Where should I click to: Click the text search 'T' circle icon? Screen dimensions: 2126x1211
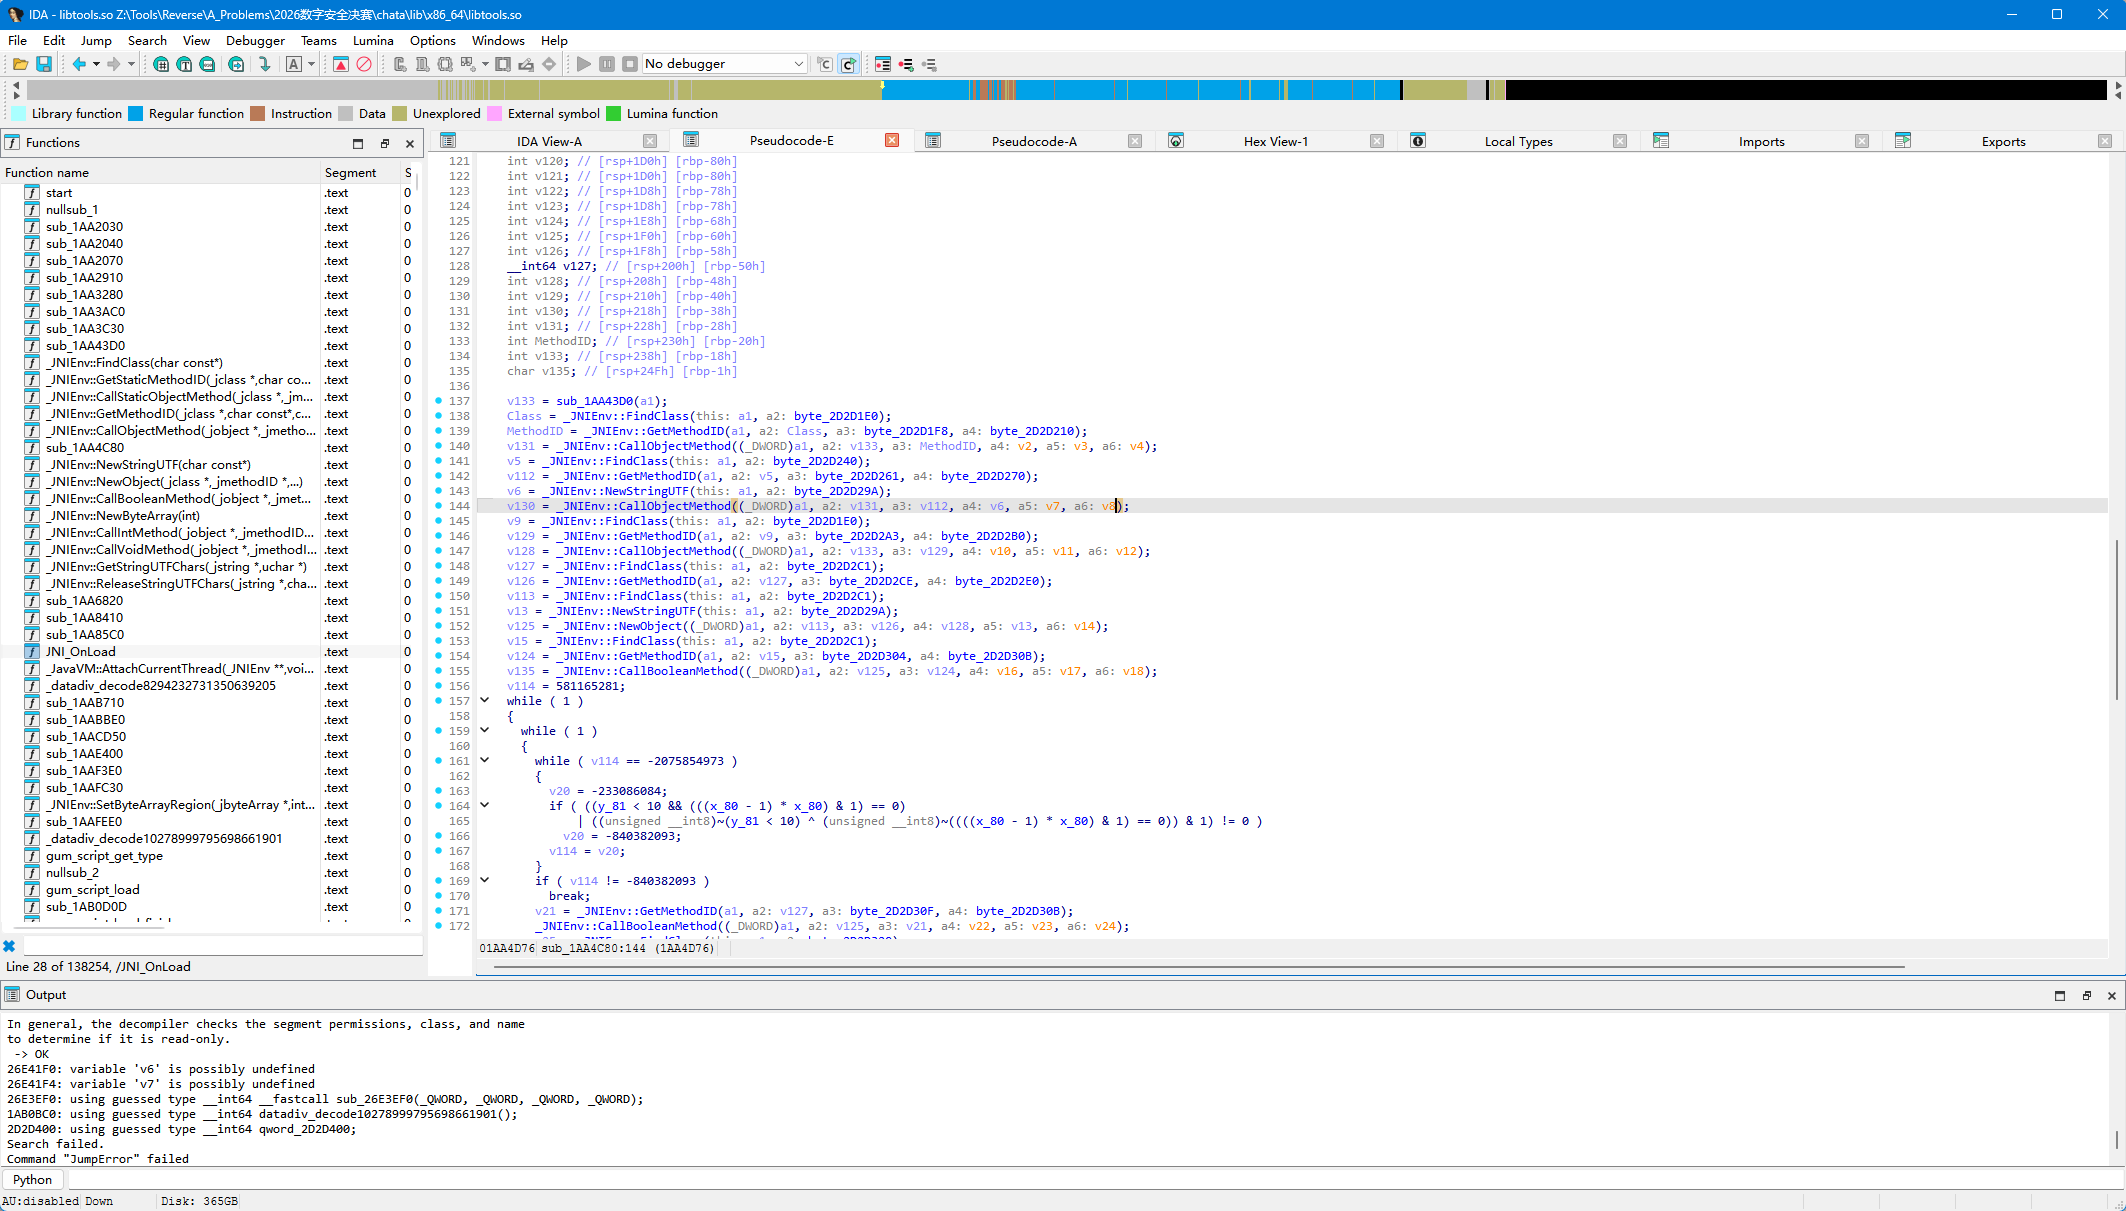pos(184,64)
